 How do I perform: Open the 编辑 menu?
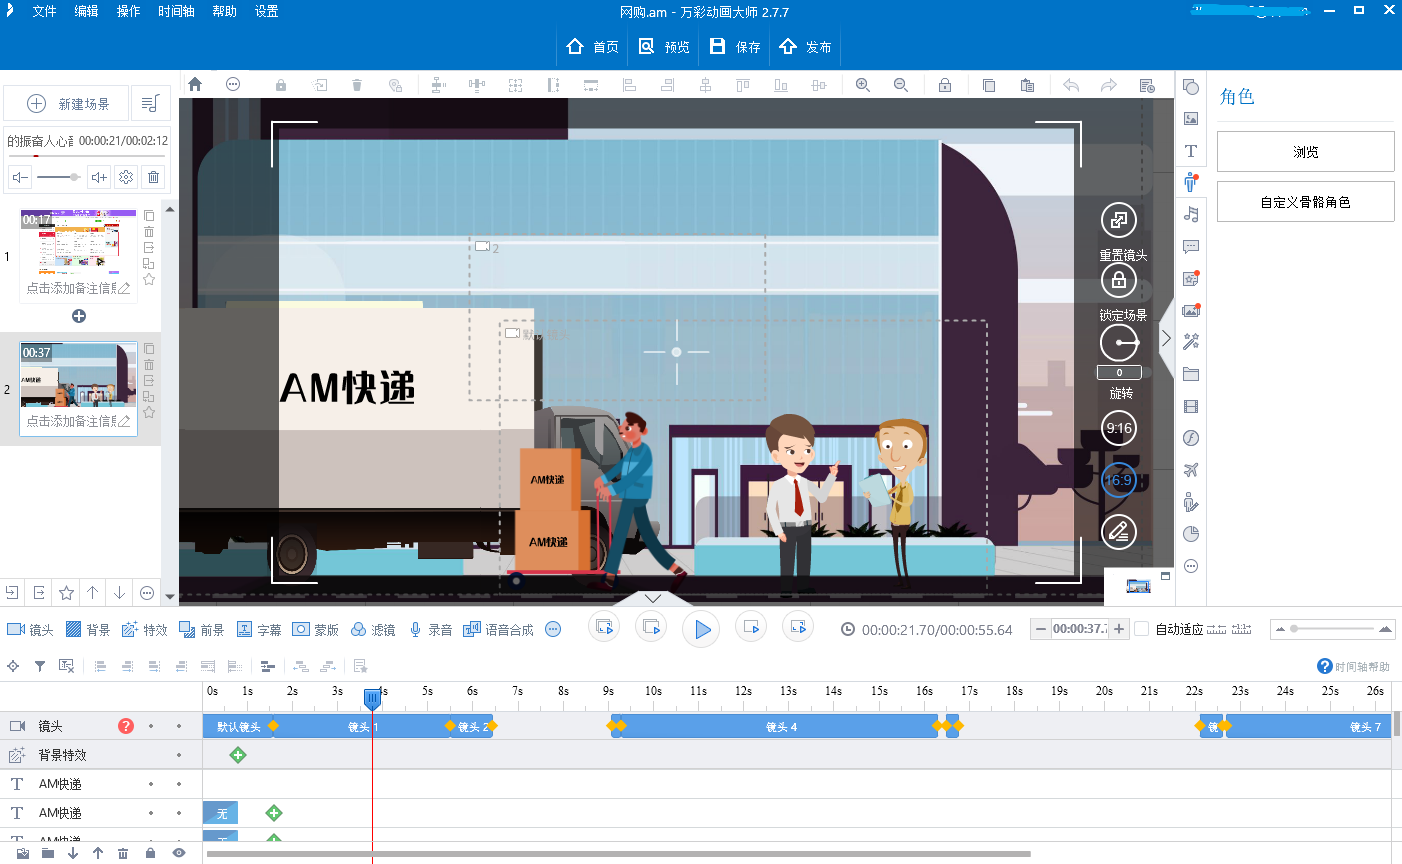pos(86,12)
